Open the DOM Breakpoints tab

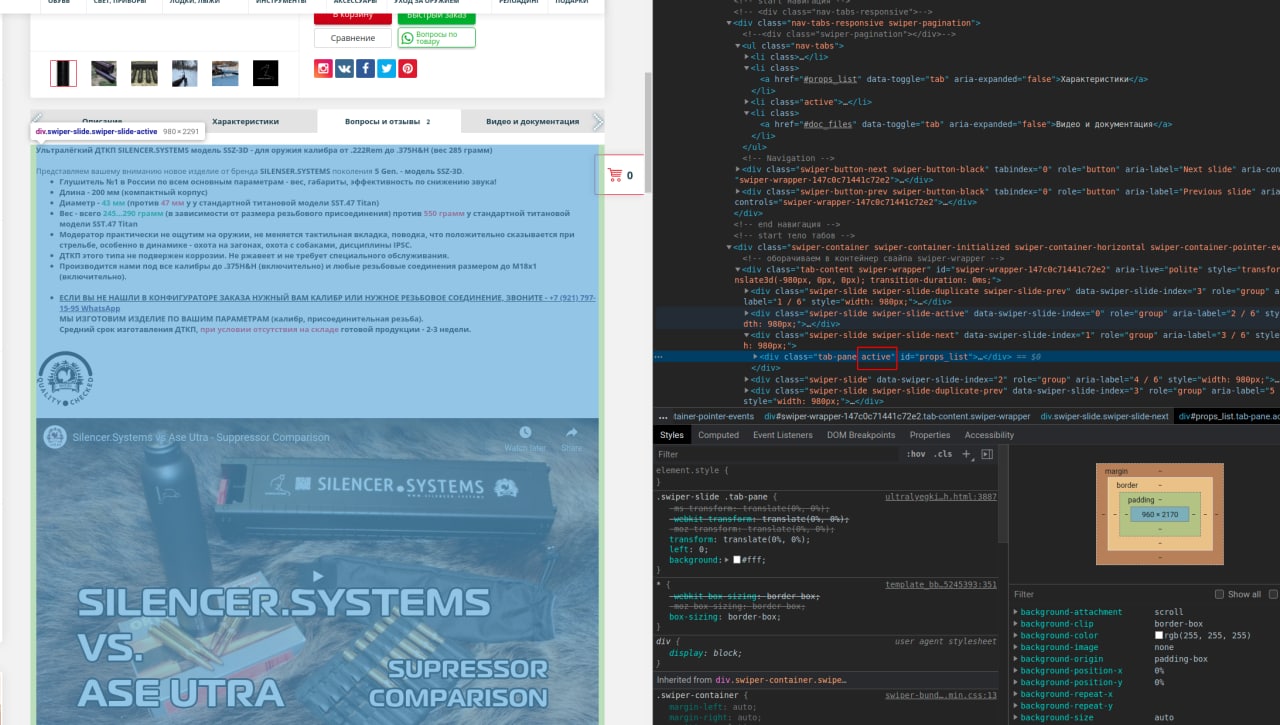[x=861, y=435]
